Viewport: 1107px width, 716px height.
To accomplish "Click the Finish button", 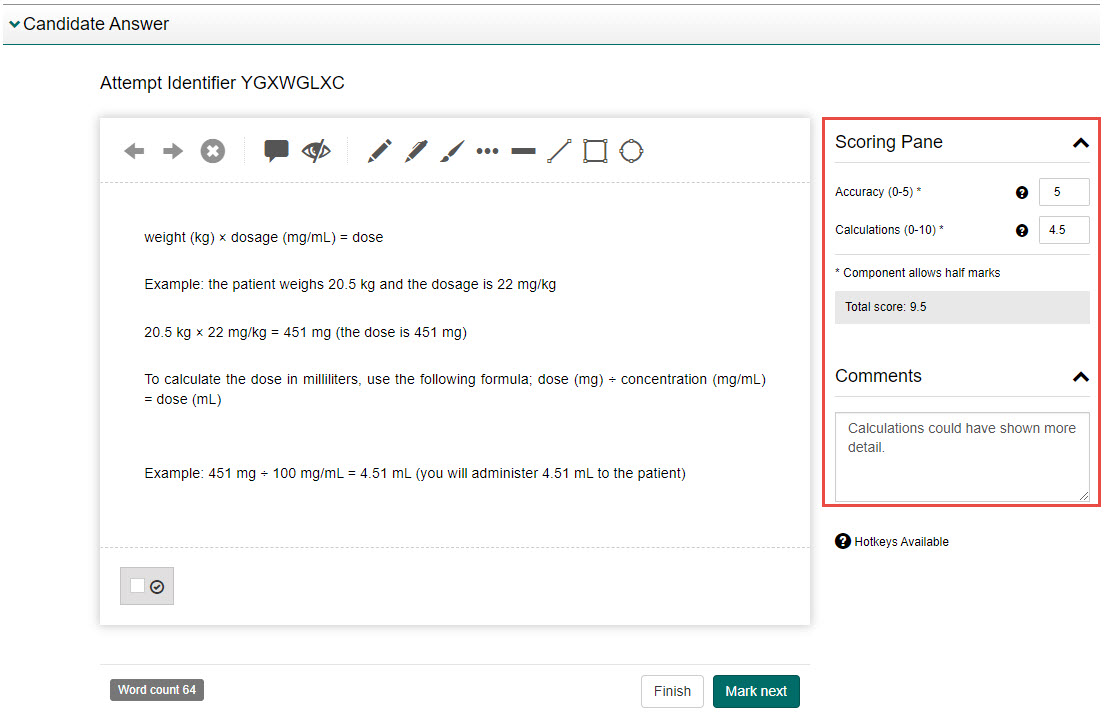I will (672, 691).
